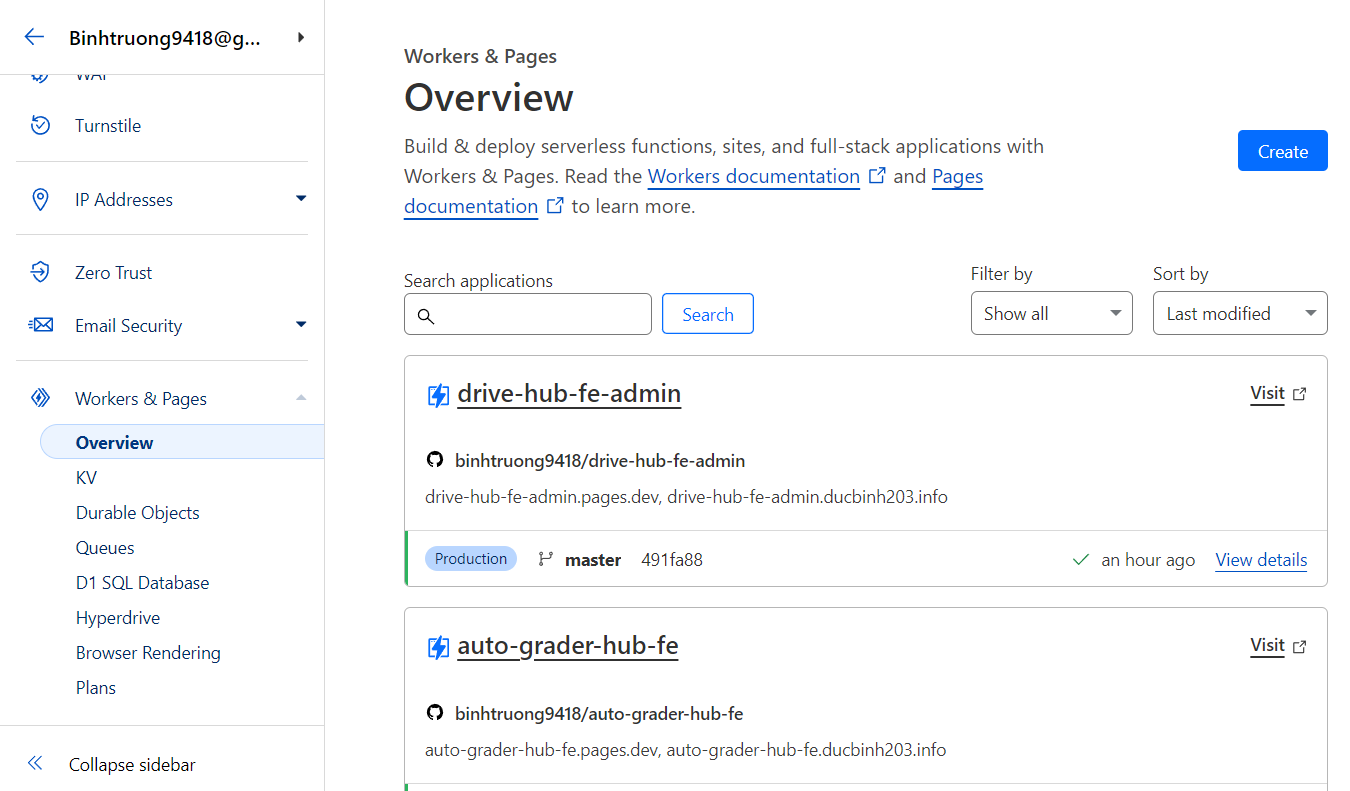
Task: Select KV in the sidebar
Action: [86, 478]
